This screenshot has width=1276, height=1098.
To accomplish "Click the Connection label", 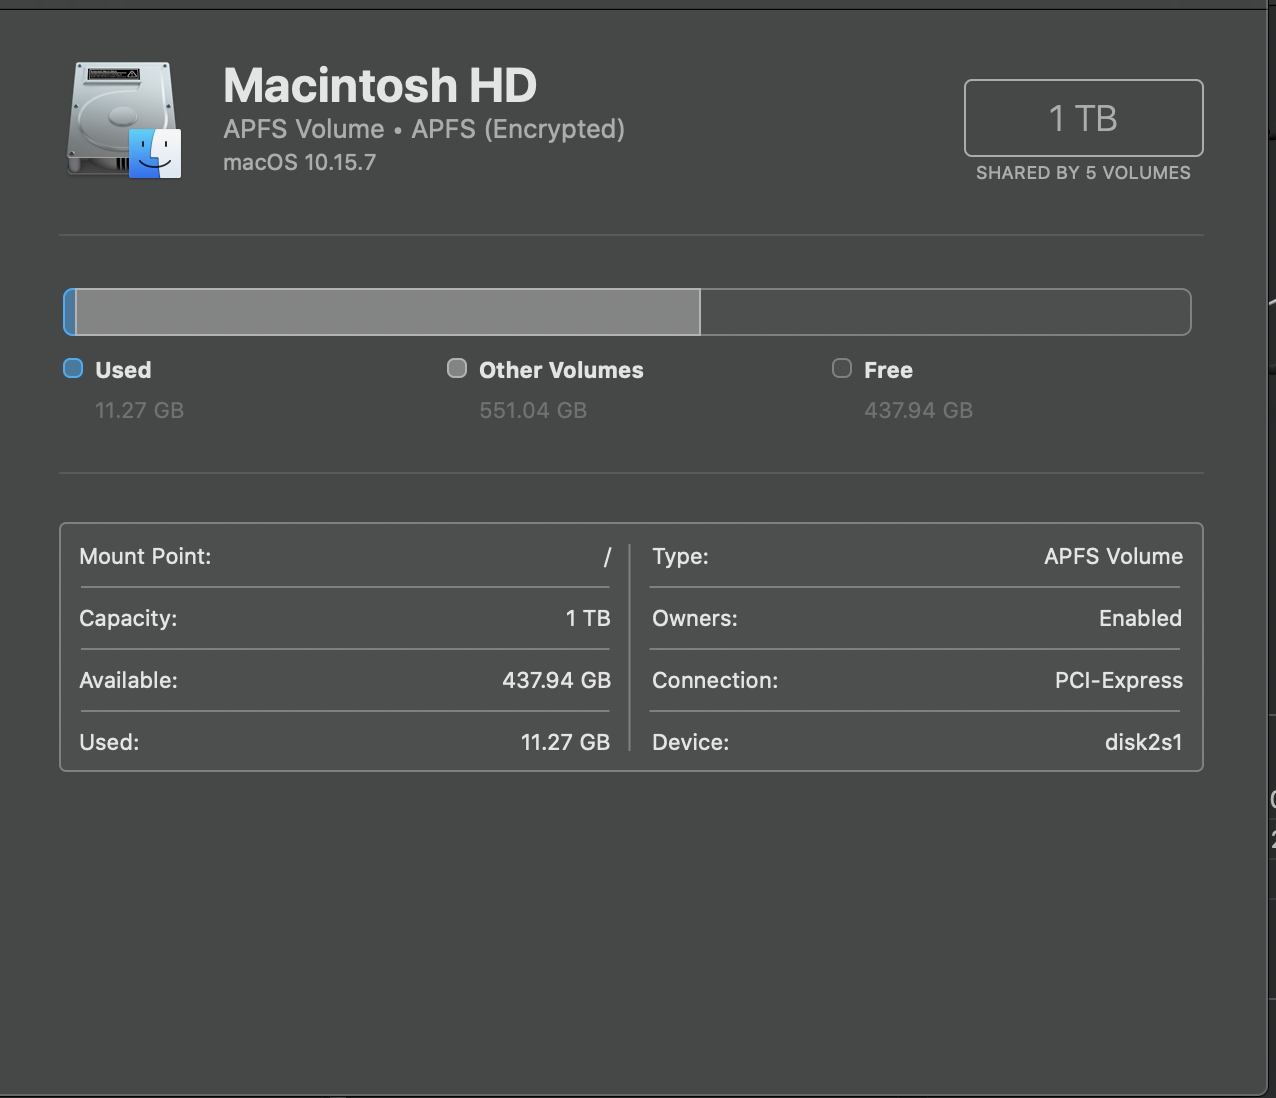I will pos(715,680).
